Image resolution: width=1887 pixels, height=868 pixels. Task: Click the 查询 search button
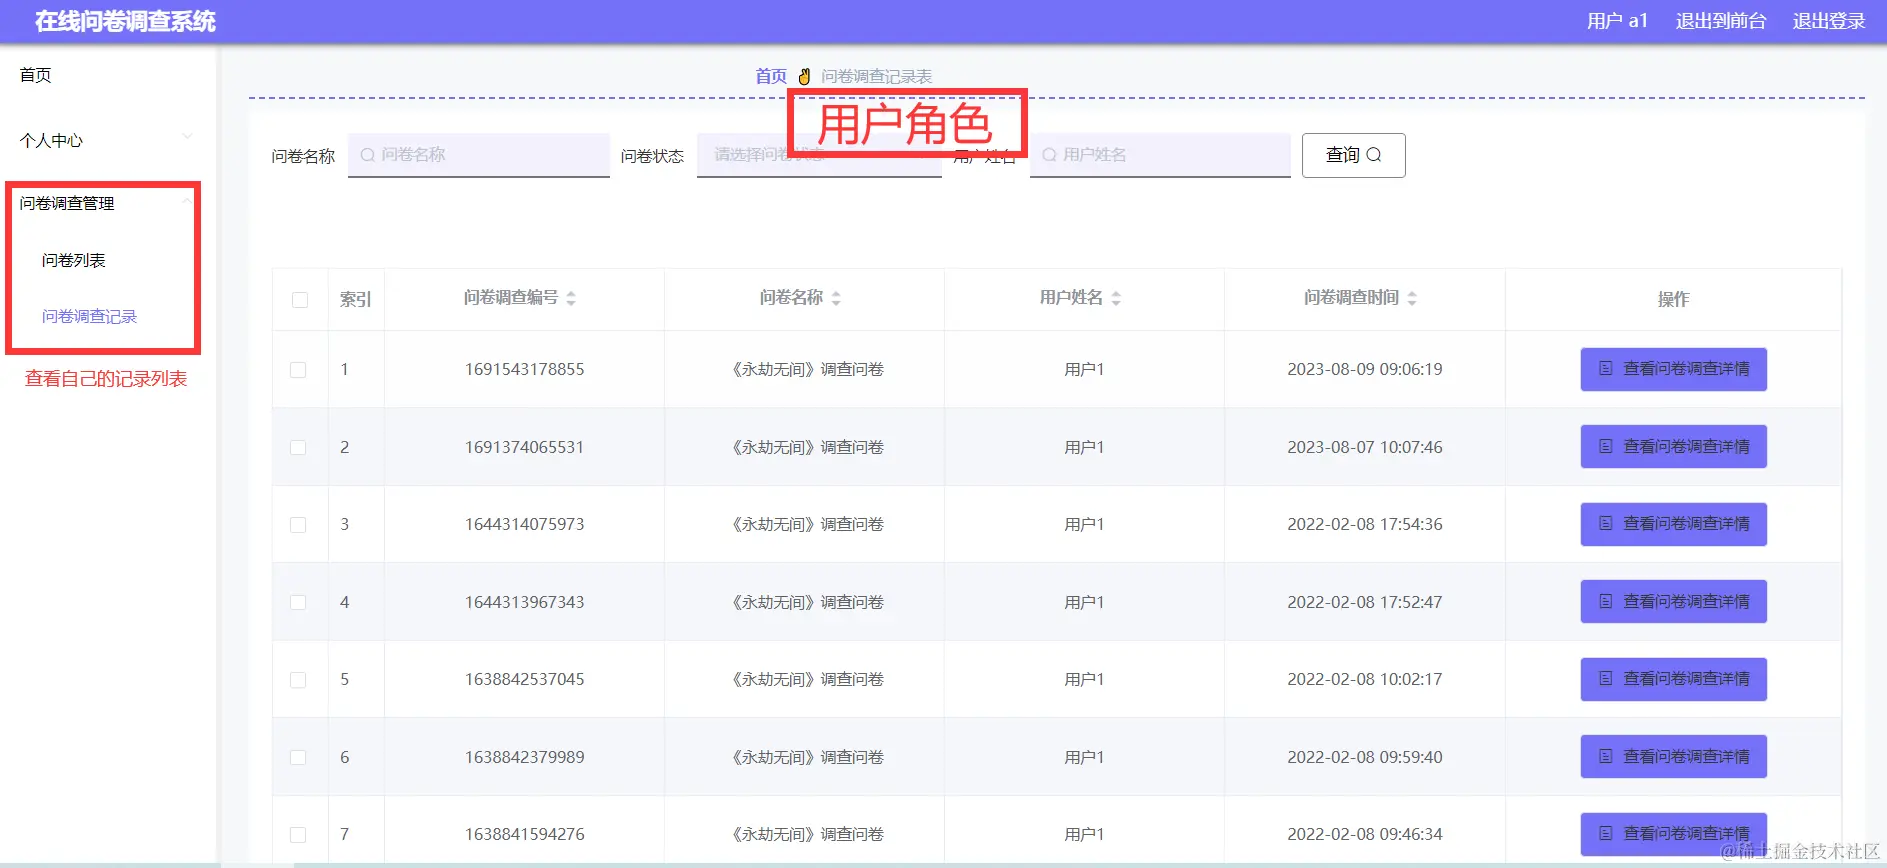1354,155
